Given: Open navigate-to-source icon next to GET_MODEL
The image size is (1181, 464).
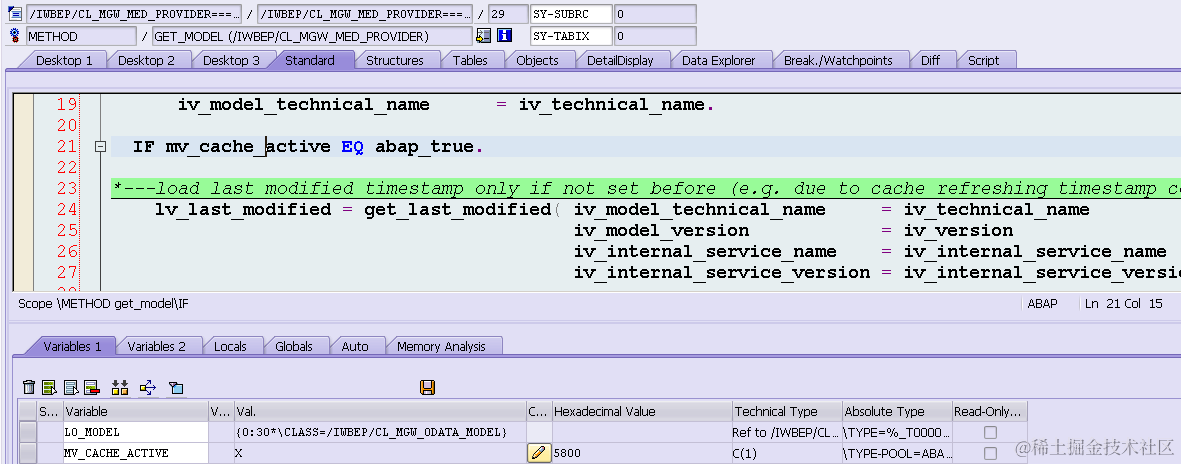Looking at the screenshot, I should click(484, 35).
